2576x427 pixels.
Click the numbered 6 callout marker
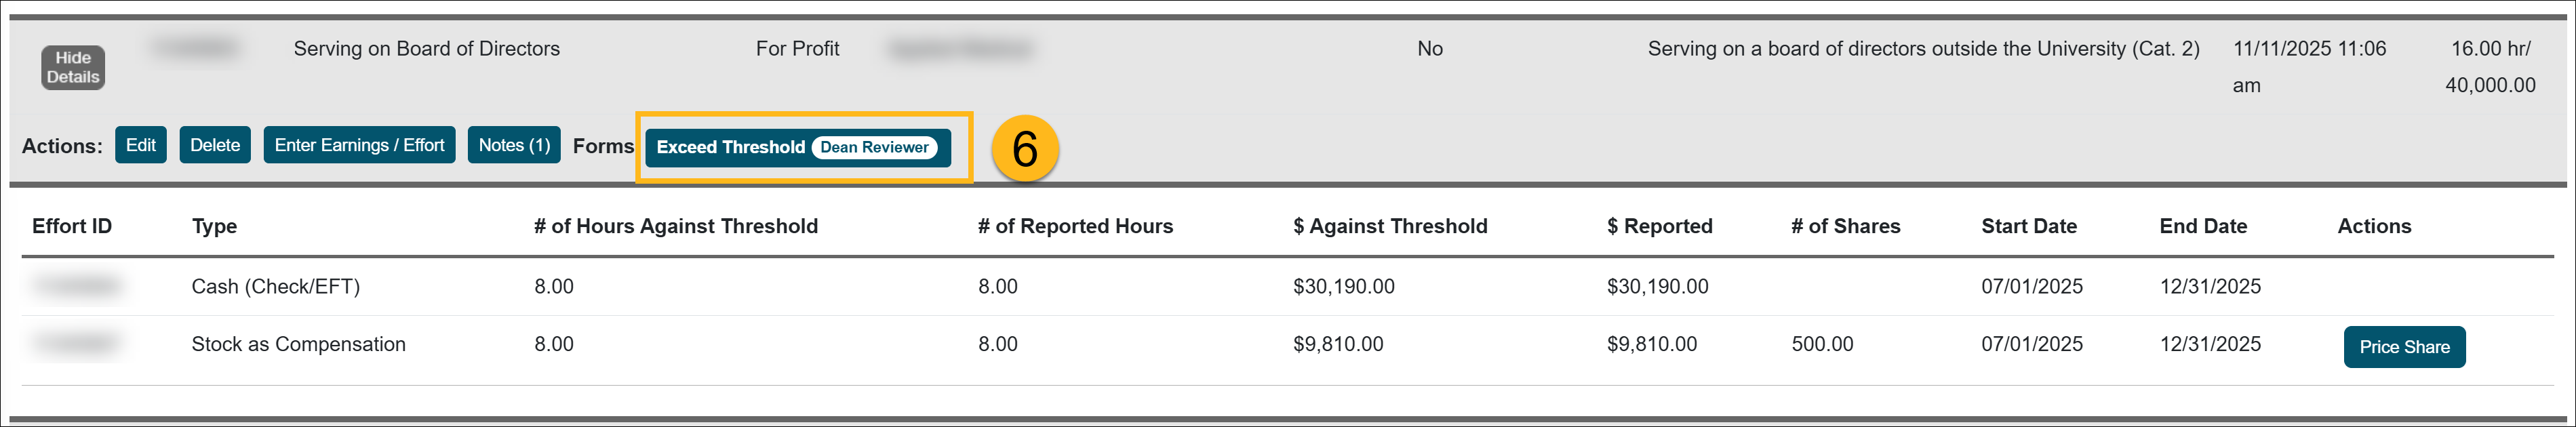[1024, 148]
